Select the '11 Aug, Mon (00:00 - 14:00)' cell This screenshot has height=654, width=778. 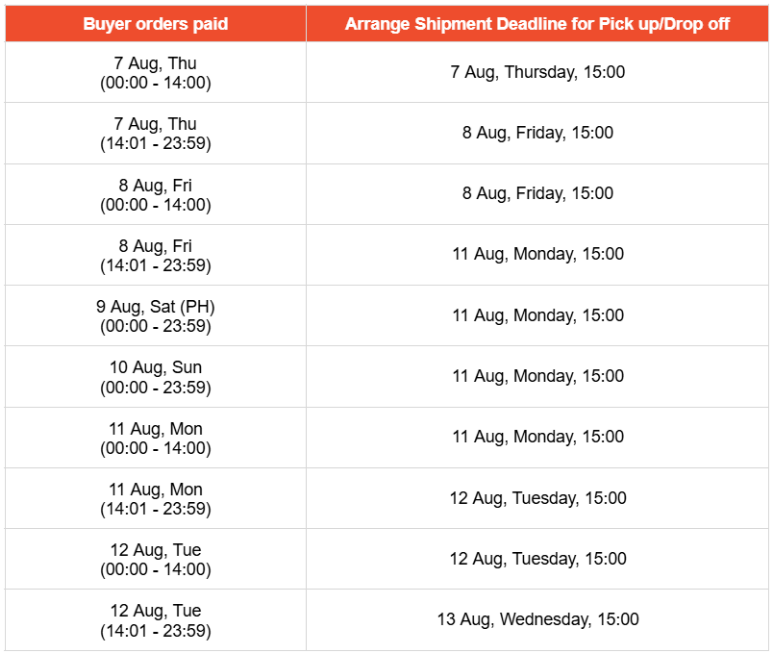click(x=155, y=438)
